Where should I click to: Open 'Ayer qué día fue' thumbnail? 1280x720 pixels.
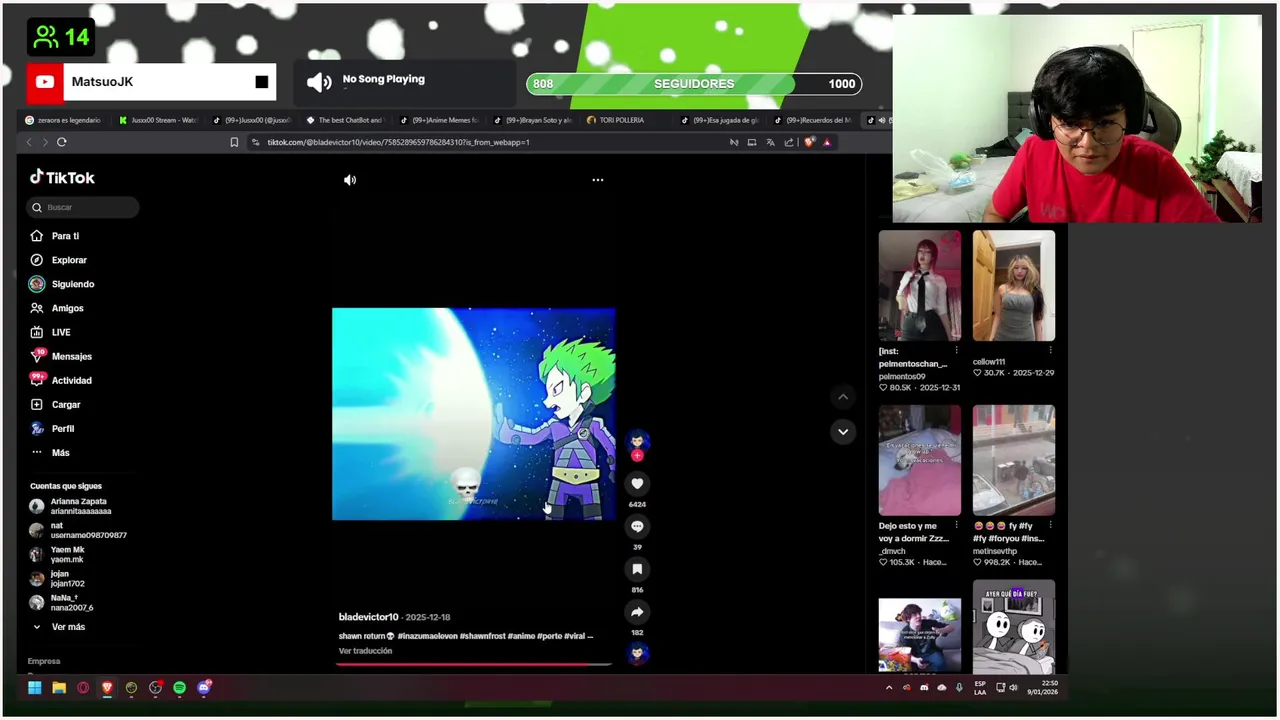(x=1013, y=627)
